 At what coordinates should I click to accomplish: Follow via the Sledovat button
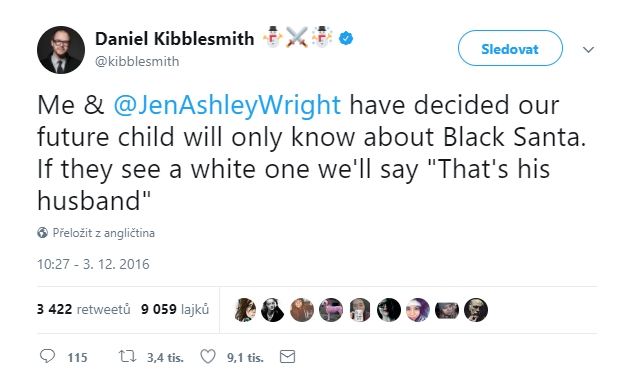[x=510, y=48]
